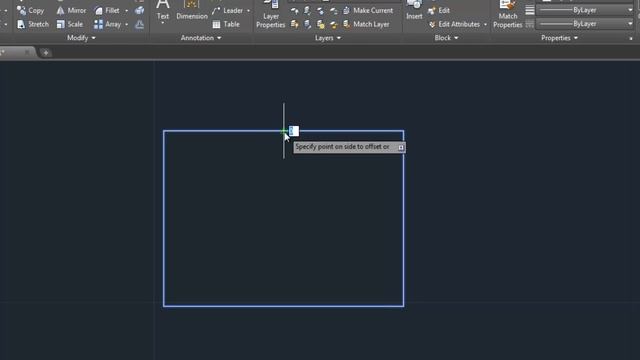640x360 pixels.
Task: Click the layer Unisolate icon
Action: coord(308,24)
